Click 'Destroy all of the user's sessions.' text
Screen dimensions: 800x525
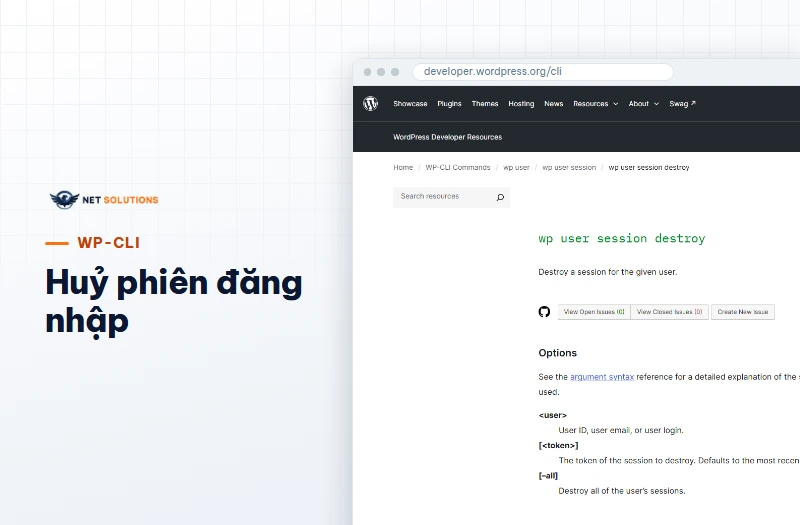(621, 491)
